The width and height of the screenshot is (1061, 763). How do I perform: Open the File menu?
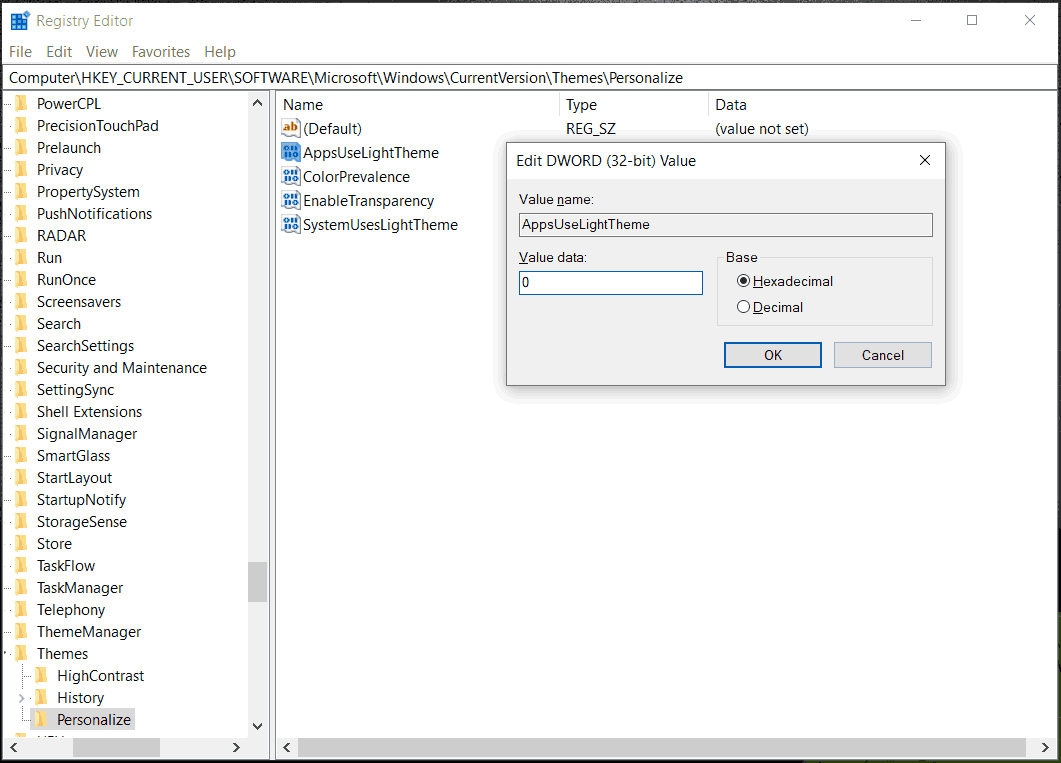click(x=20, y=51)
